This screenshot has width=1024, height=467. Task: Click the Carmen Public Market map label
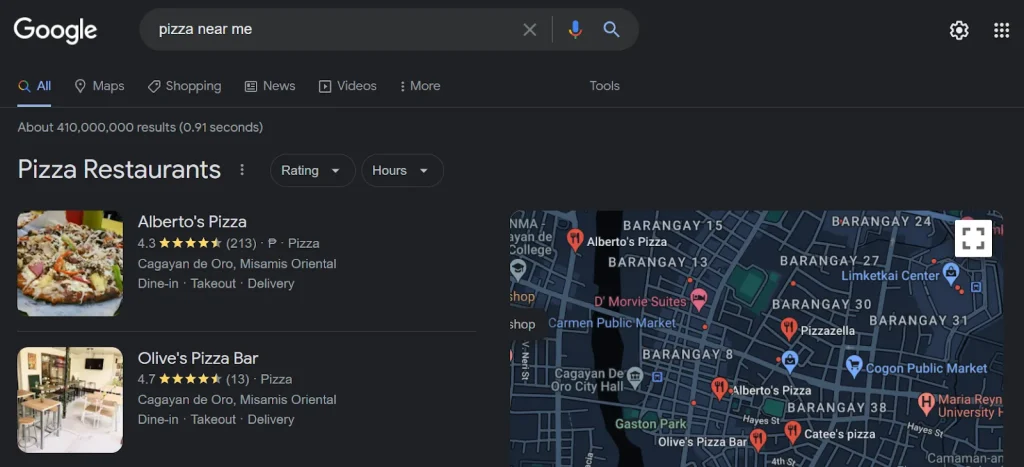(612, 323)
